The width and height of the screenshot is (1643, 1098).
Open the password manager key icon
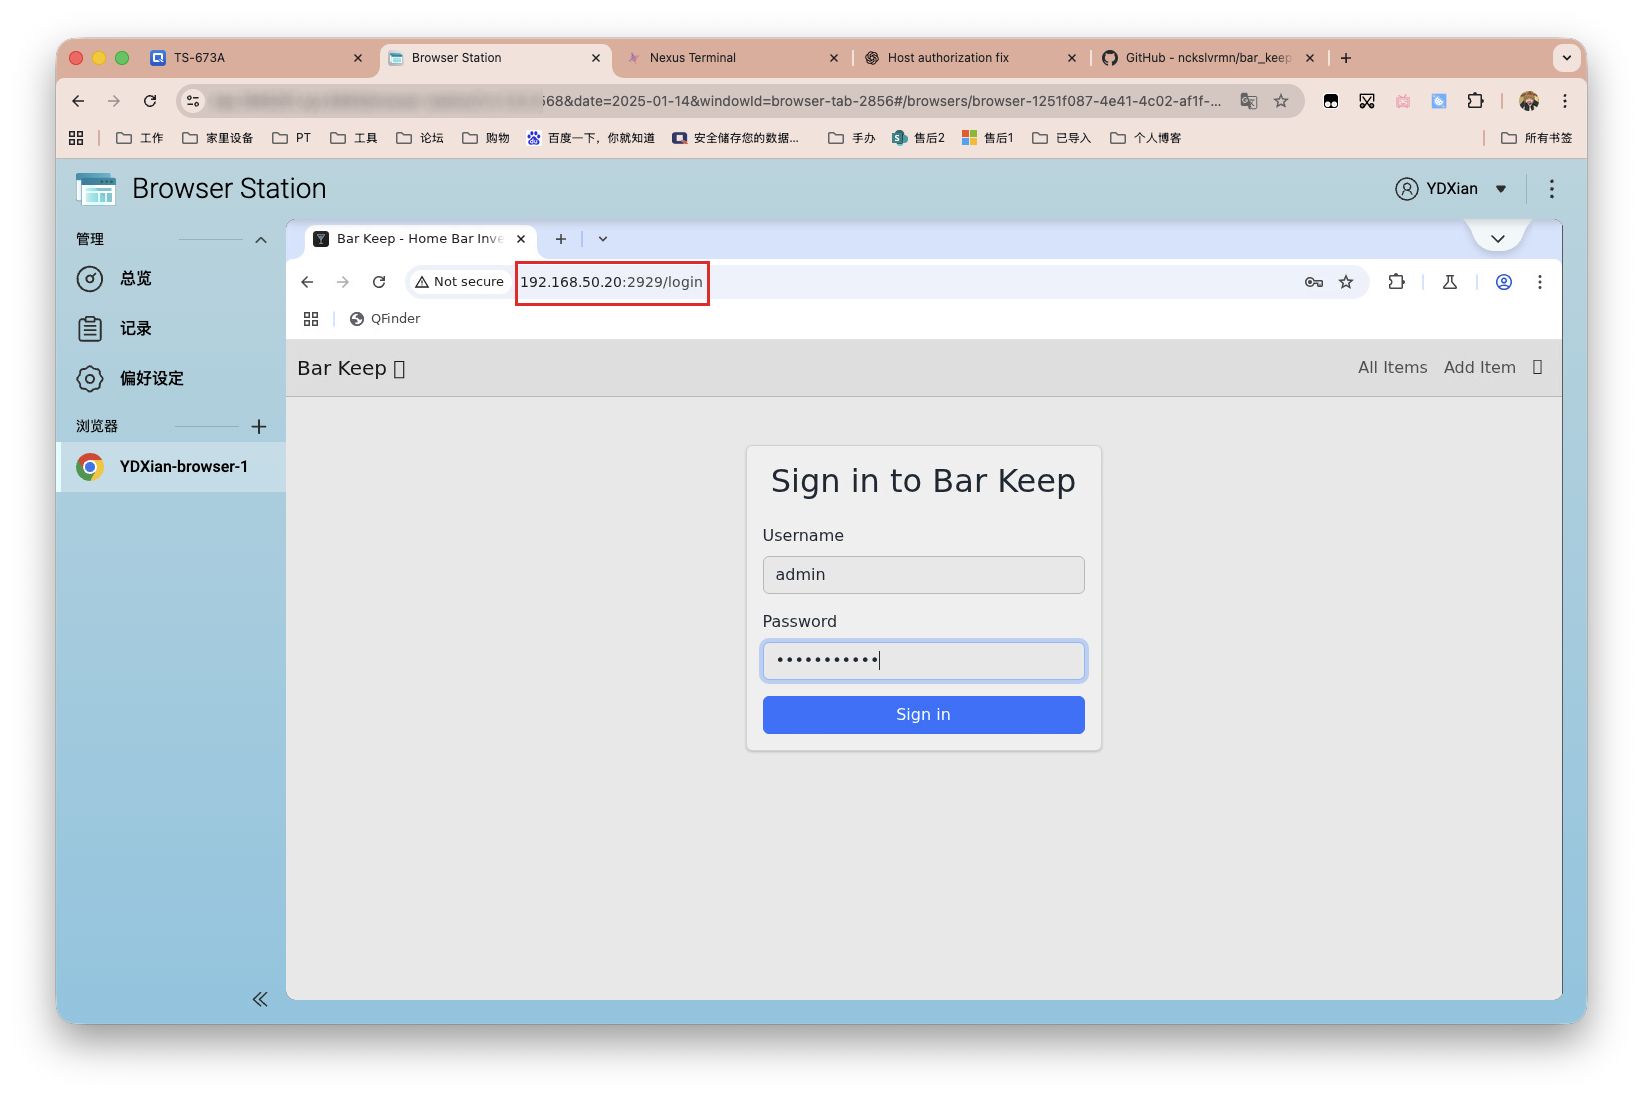[1314, 282]
